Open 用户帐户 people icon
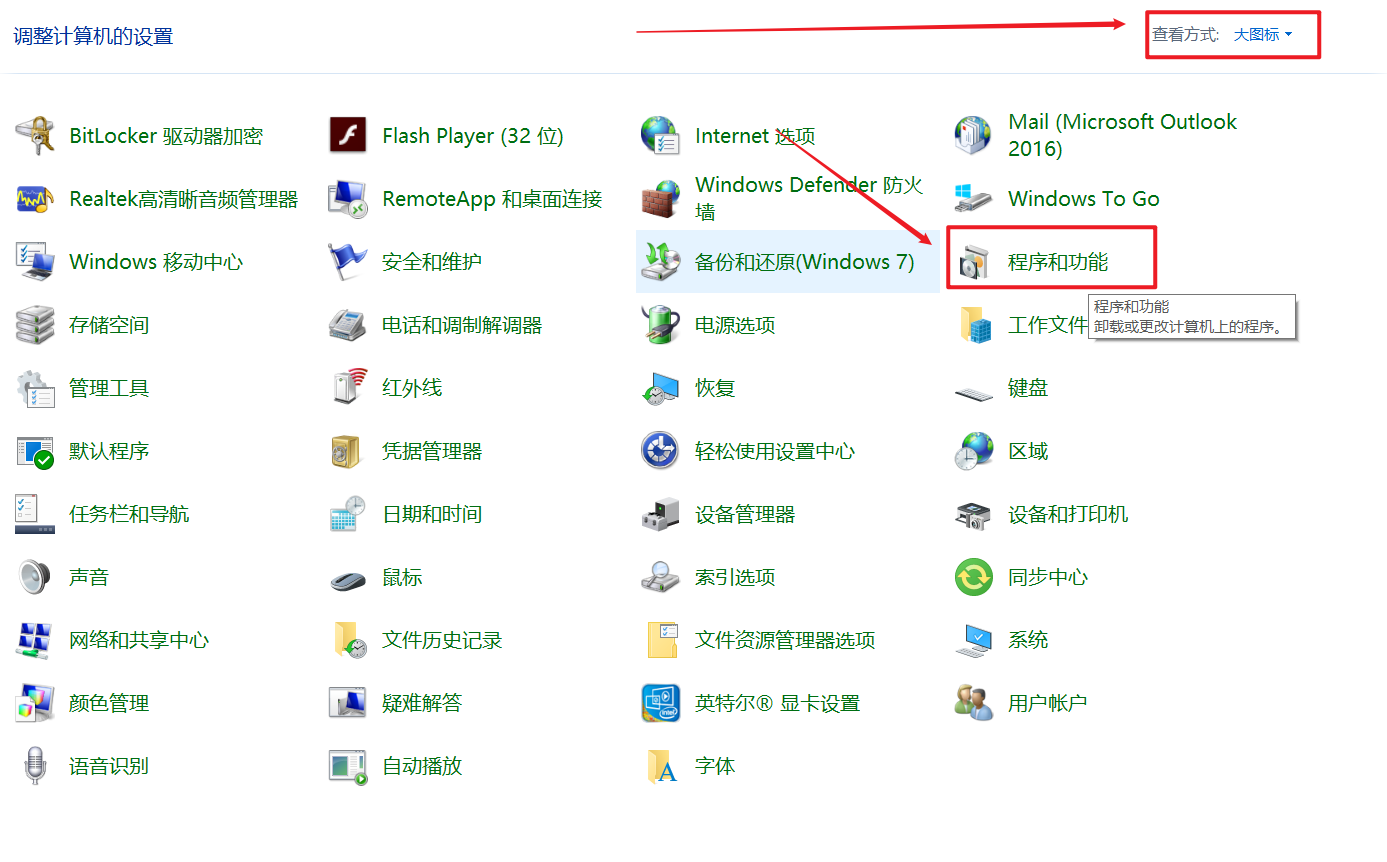The image size is (1387, 862). [973, 703]
